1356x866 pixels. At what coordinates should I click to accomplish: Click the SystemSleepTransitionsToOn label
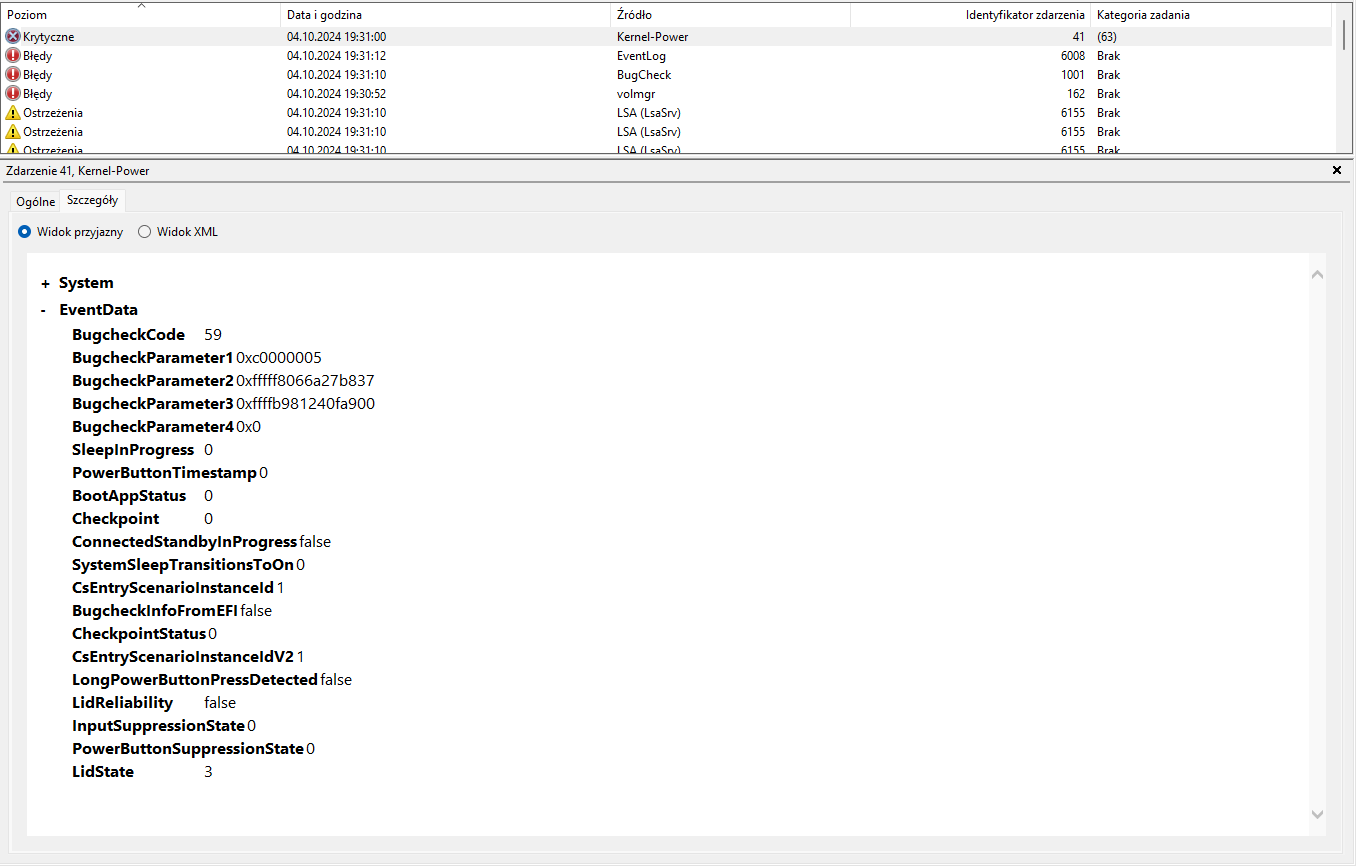pyautogui.click(x=183, y=565)
